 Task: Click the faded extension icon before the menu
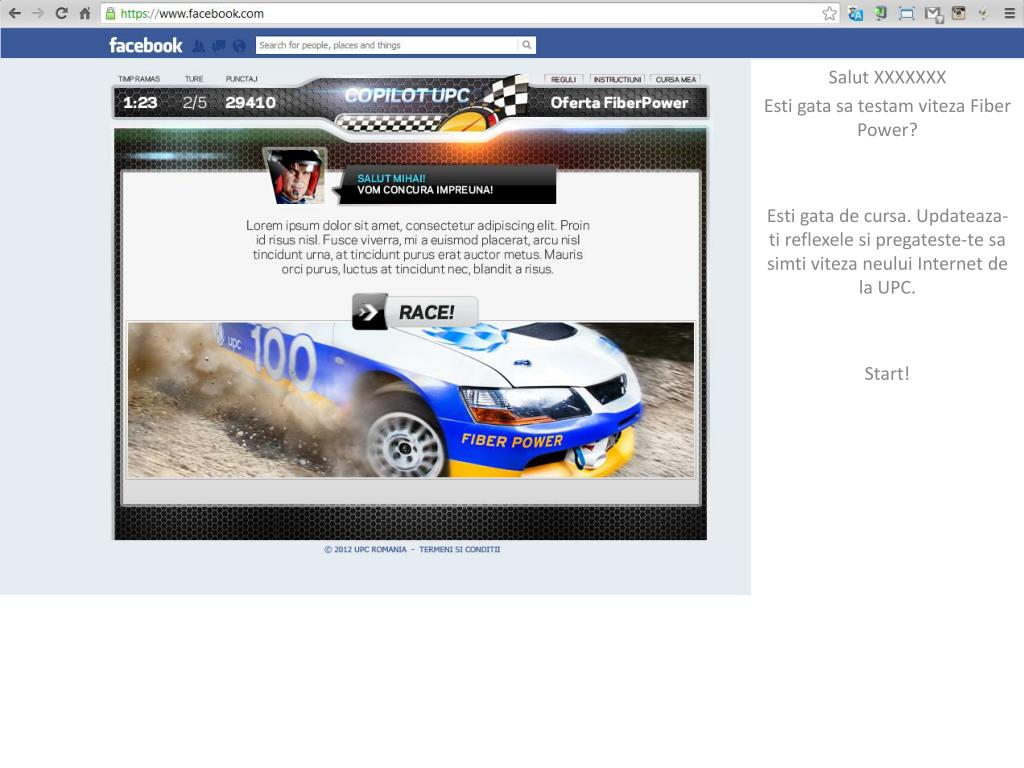983,14
